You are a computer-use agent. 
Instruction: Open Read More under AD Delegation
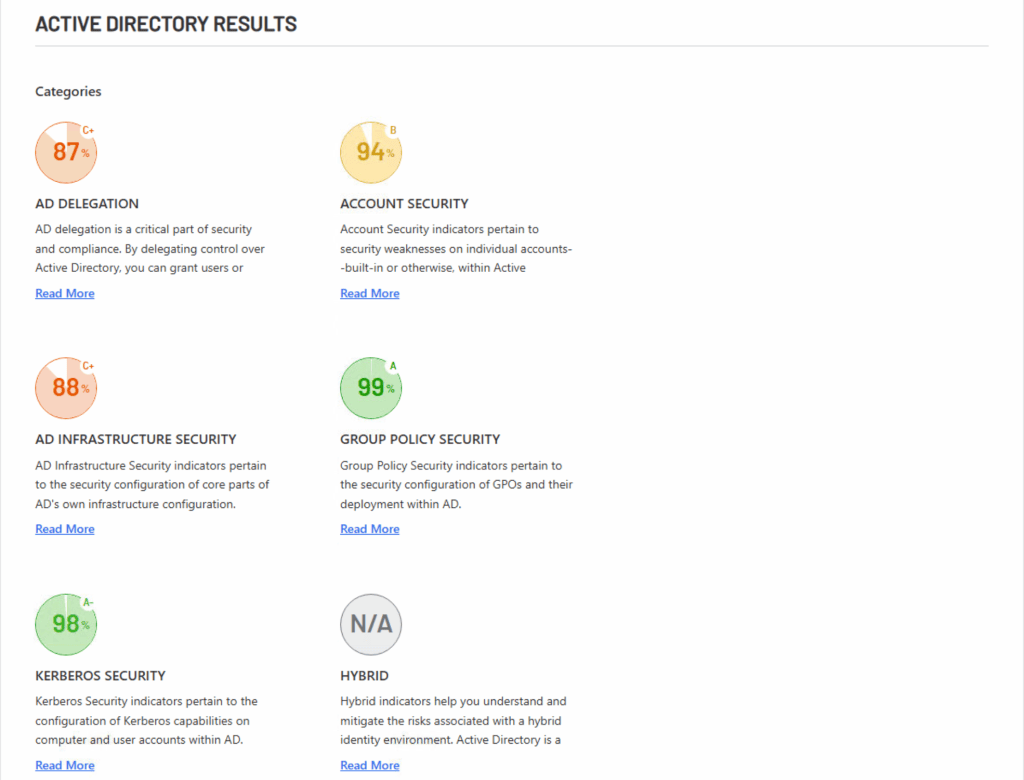65,293
